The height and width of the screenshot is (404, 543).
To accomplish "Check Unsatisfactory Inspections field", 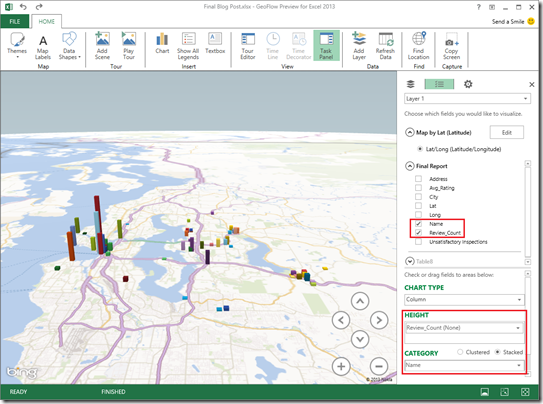I will pyautogui.click(x=418, y=242).
